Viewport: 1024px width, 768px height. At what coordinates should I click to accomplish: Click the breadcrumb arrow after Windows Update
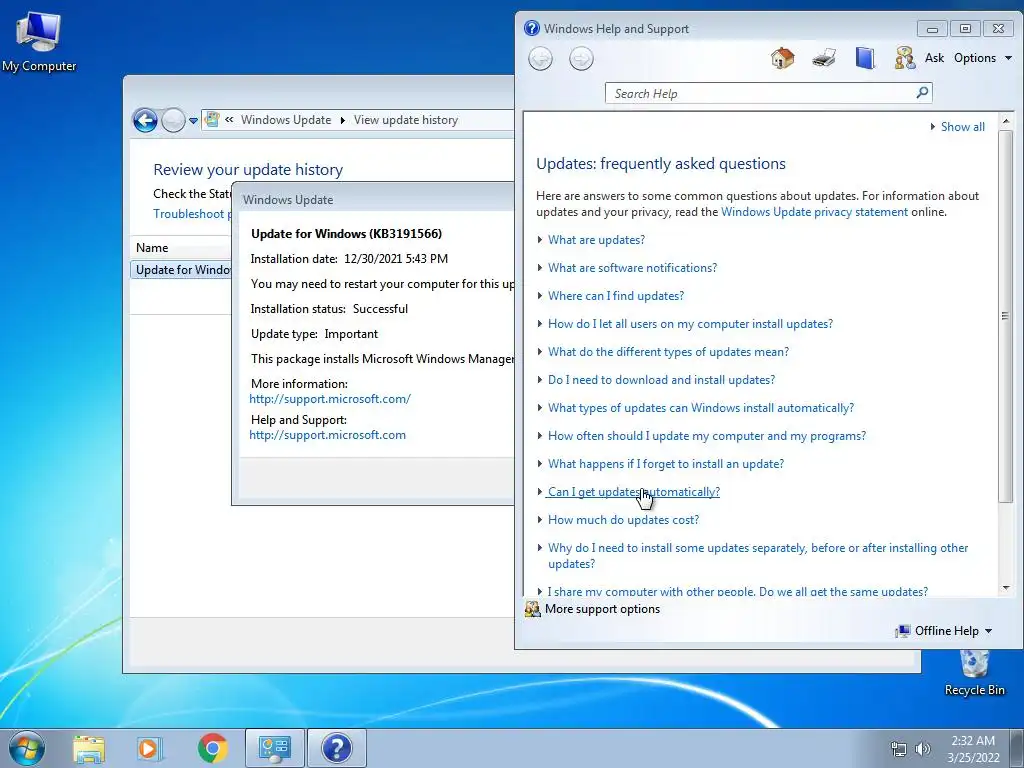(343, 120)
